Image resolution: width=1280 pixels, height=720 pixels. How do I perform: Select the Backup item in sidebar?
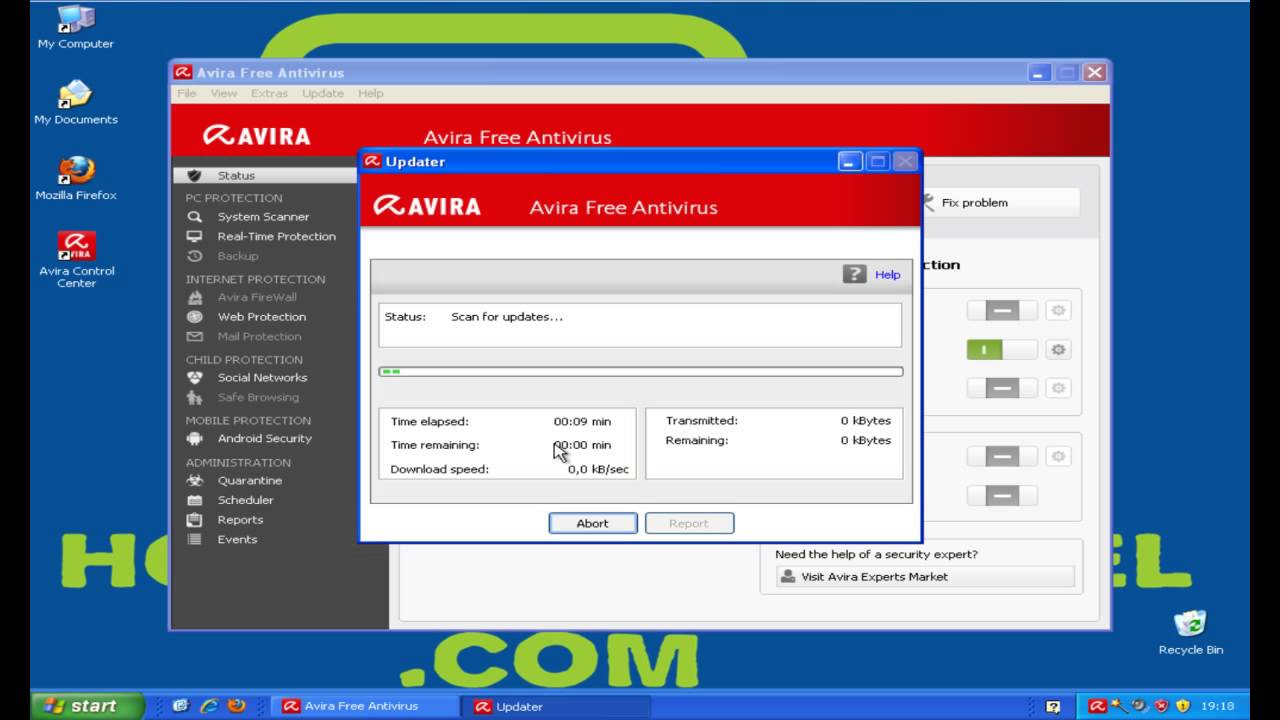tap(238, 256)
